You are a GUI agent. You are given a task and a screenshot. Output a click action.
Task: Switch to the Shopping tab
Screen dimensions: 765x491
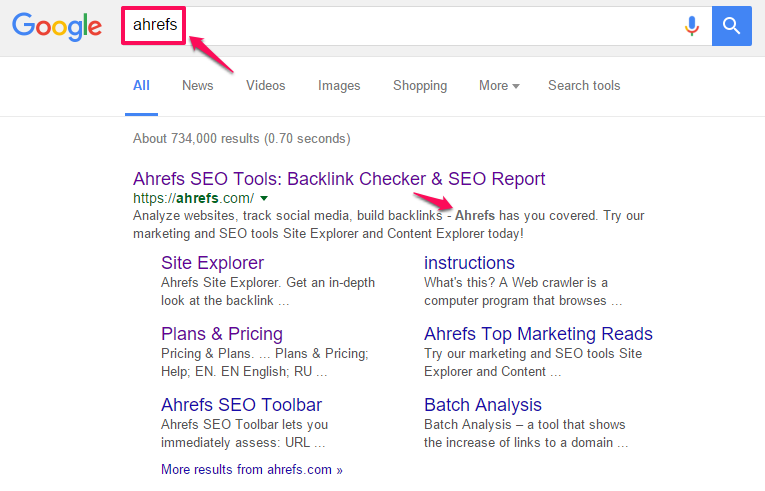coord(420,85)
